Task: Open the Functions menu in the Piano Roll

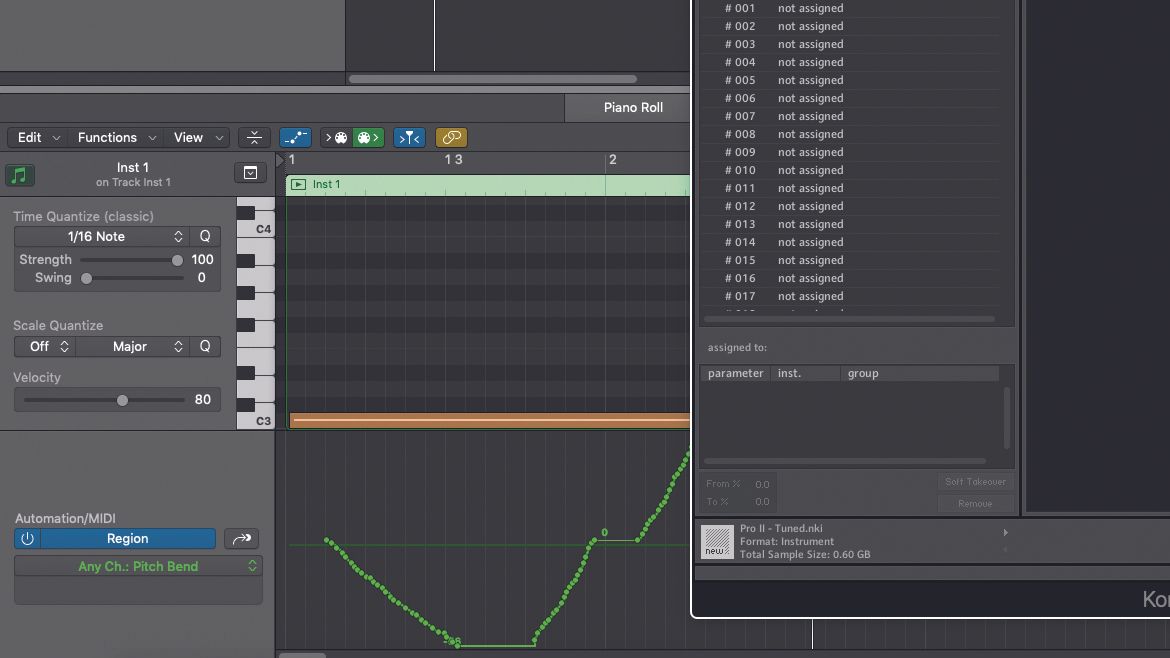Action: tap(108, 137)
